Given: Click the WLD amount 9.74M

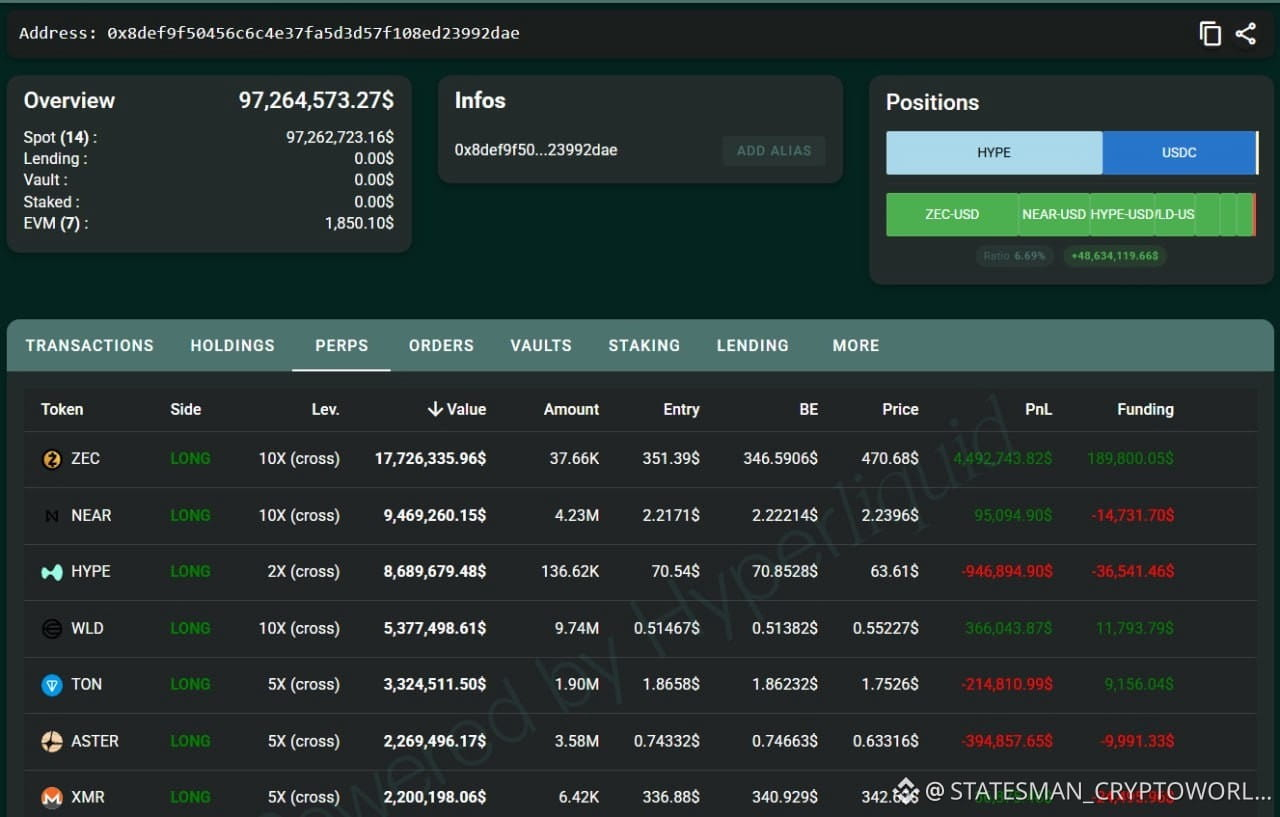Looking at the screenshot, I should [575, 628].
